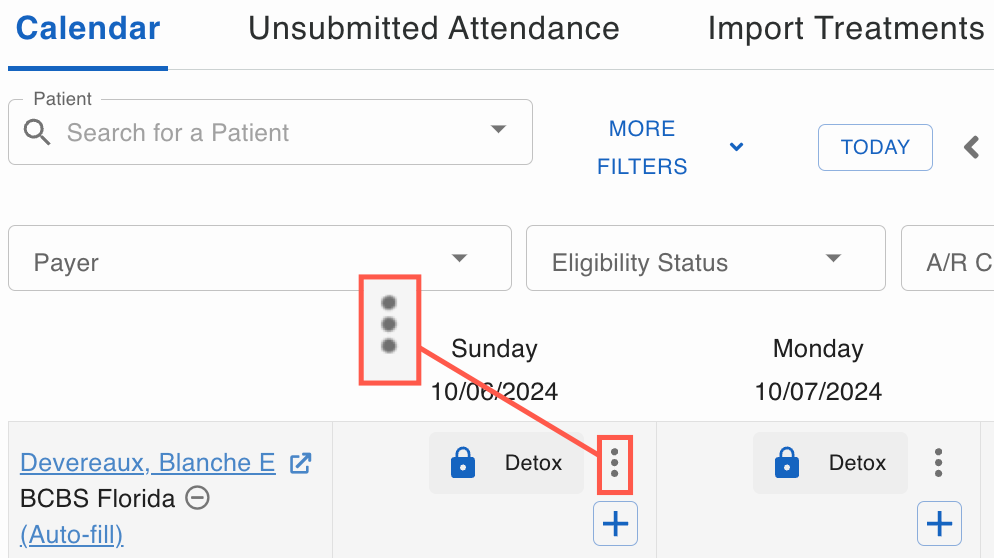This screenshot has height=558, width=994.
Task: Add treatment with plus button under Monday
Action: click(939, 524)
